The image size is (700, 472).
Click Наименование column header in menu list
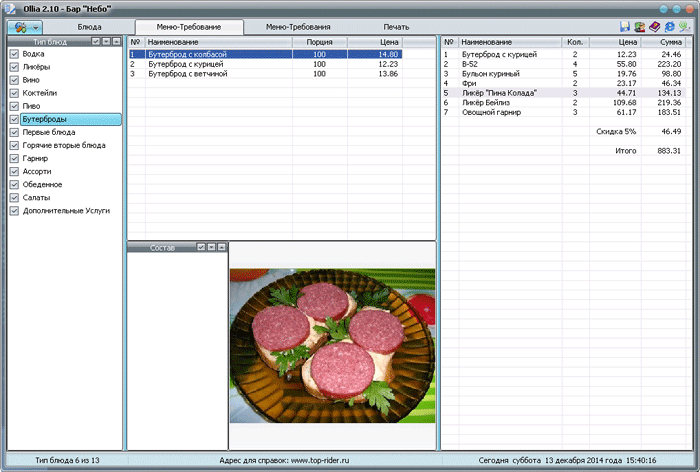(219, 42)
